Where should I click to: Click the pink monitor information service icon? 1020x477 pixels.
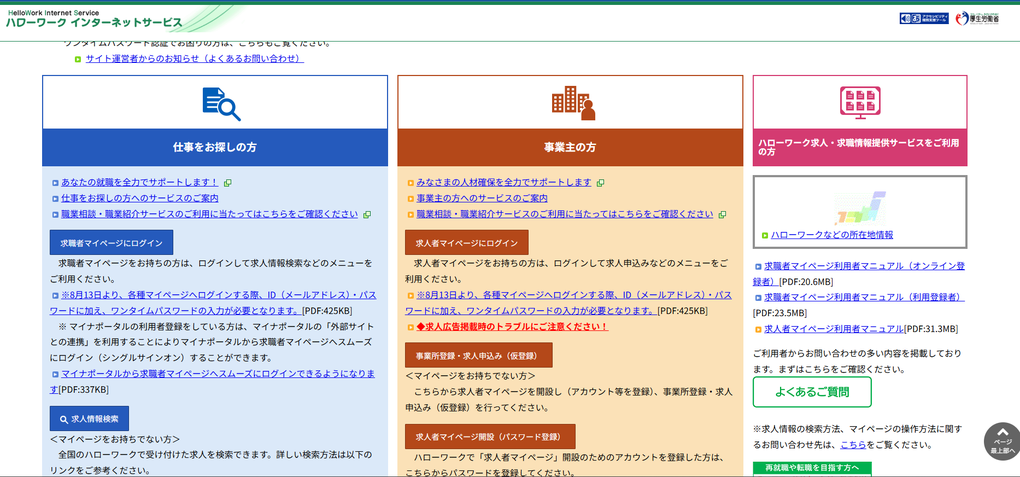[859, 102]
